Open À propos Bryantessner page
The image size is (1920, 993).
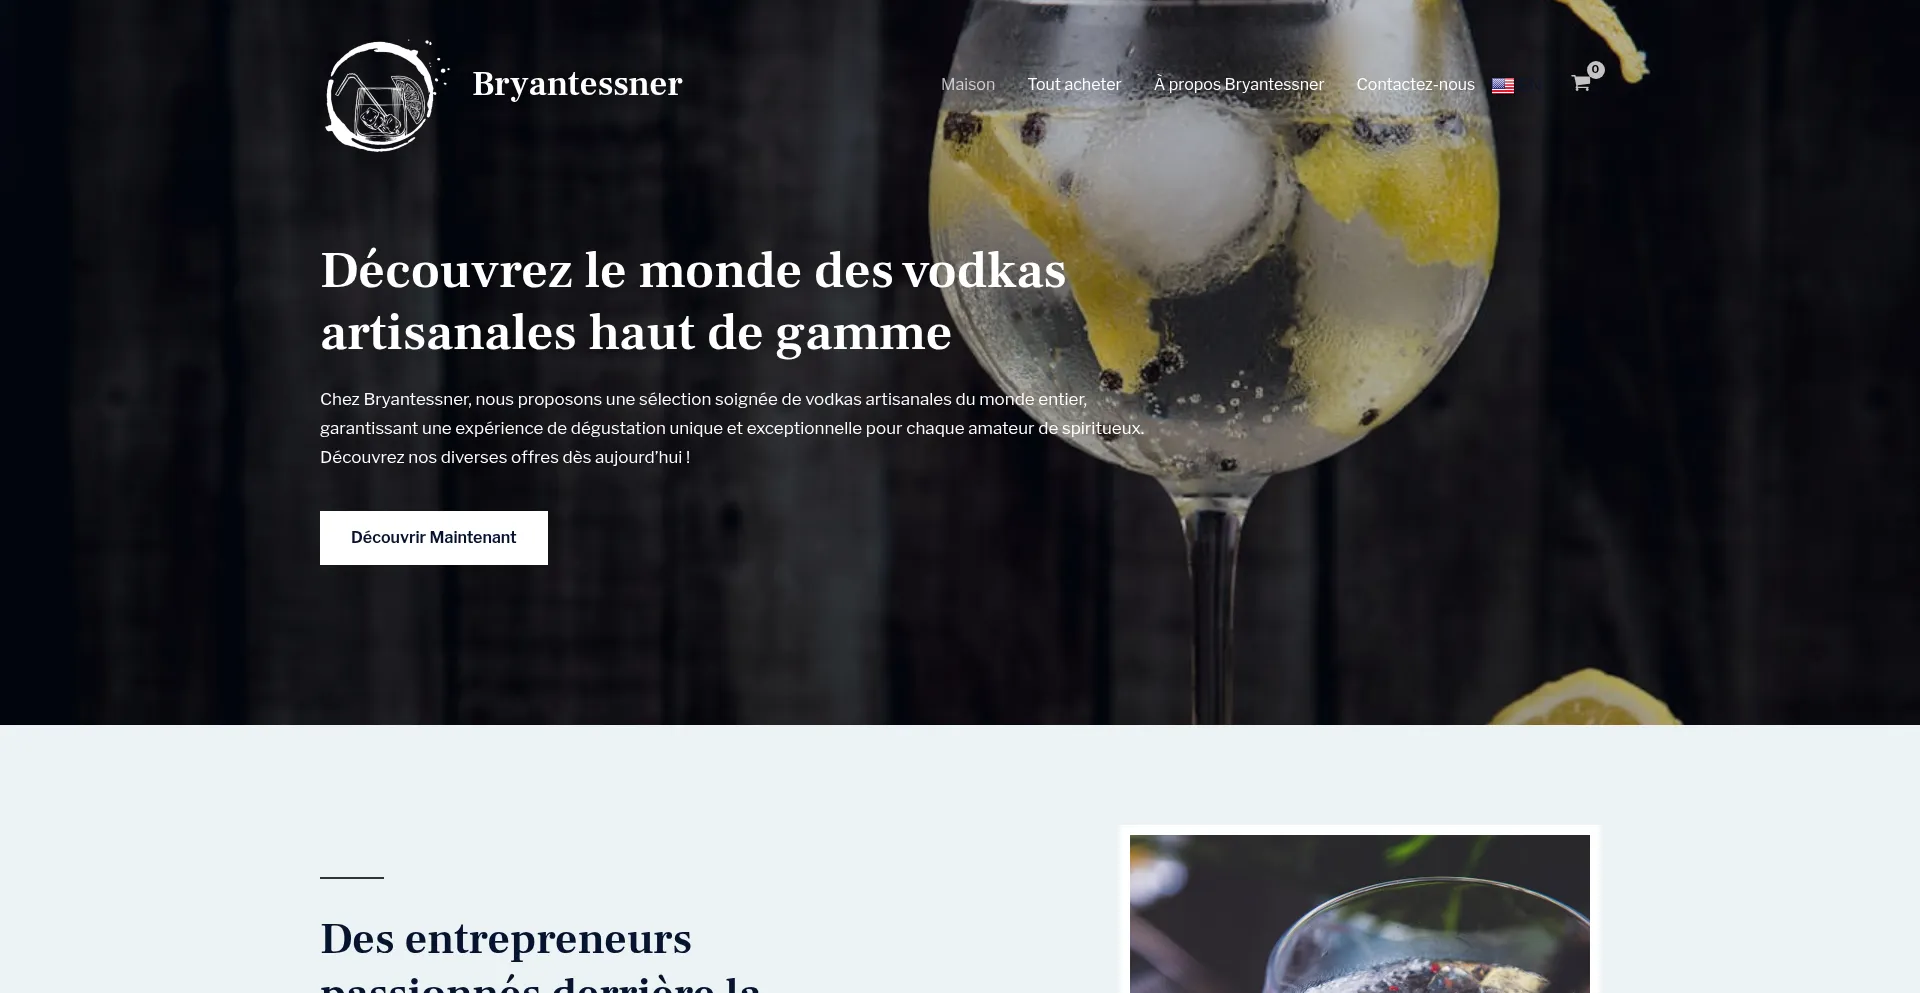point(1239,85)
